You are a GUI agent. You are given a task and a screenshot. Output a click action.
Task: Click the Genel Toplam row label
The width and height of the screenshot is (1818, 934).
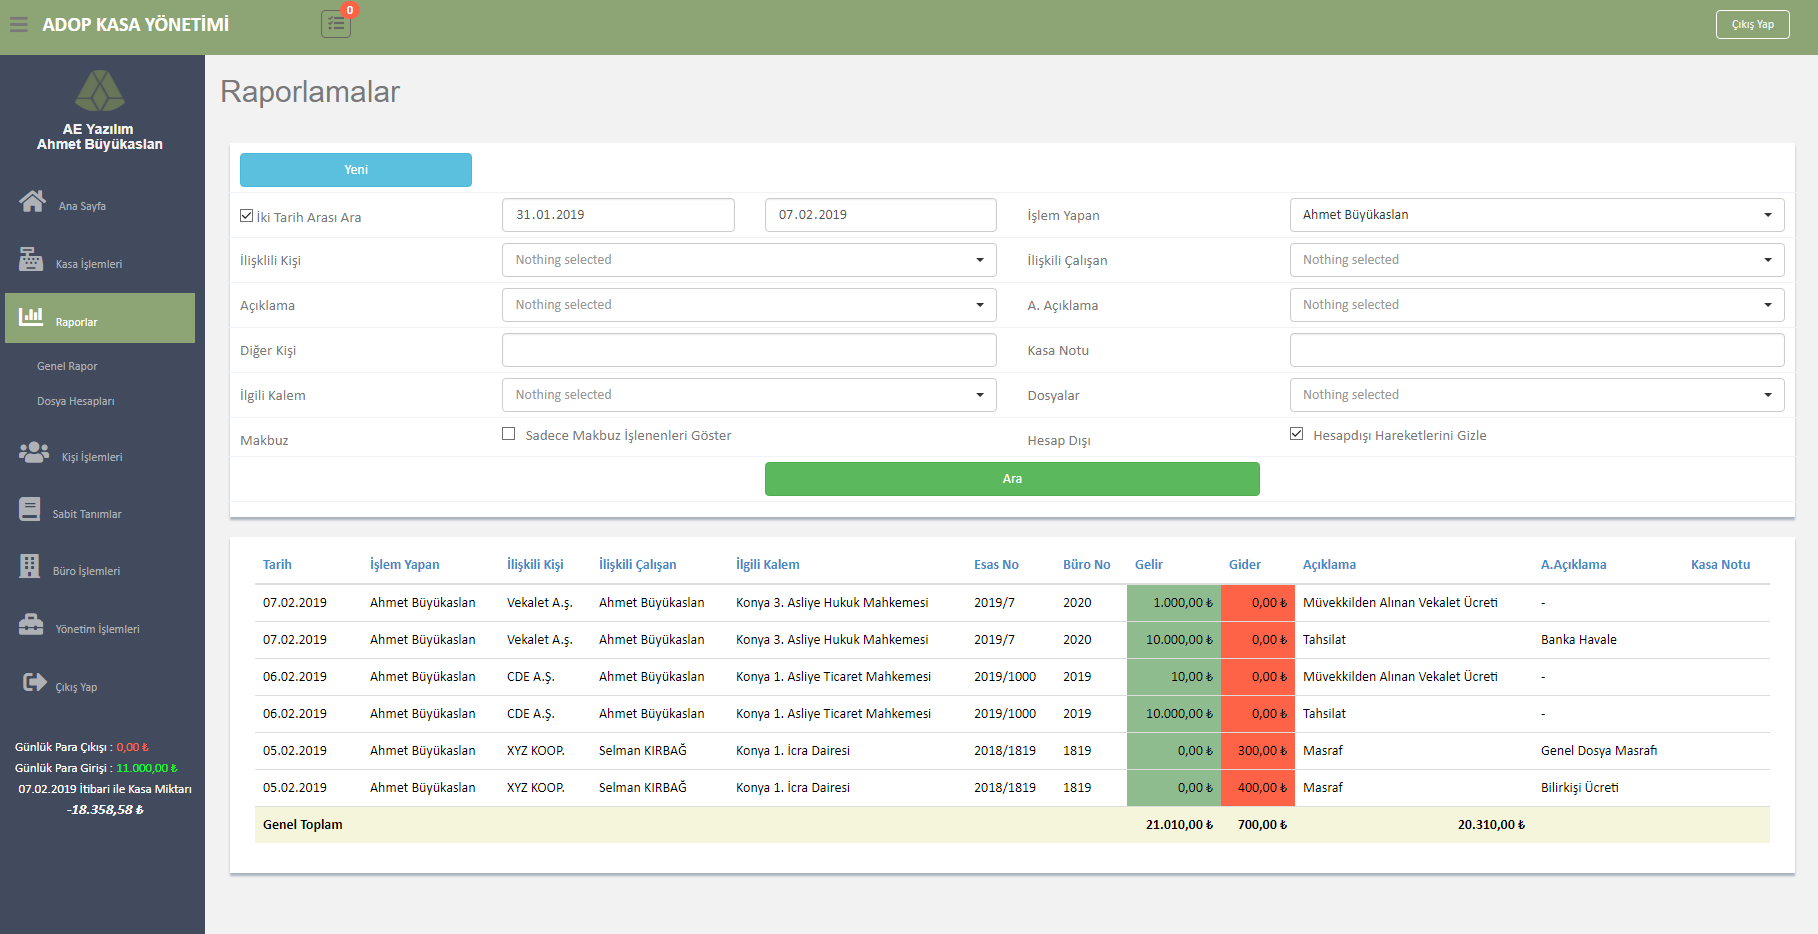(303, 825)
